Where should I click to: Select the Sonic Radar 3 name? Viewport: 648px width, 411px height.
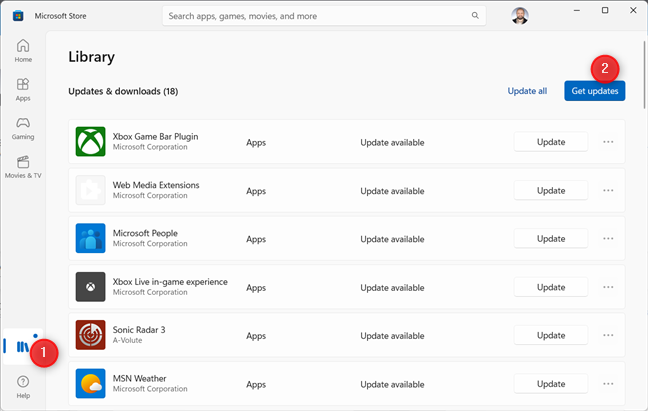point(139,330)
